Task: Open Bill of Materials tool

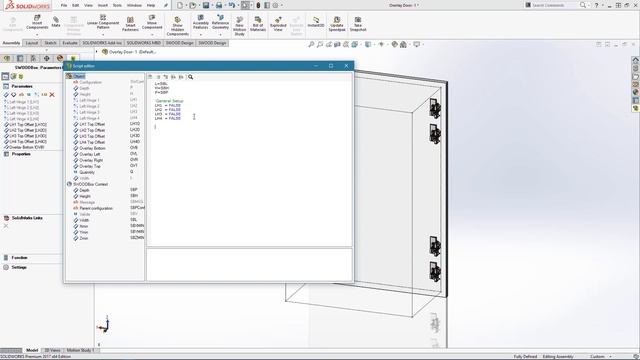Action: [258, 24]
